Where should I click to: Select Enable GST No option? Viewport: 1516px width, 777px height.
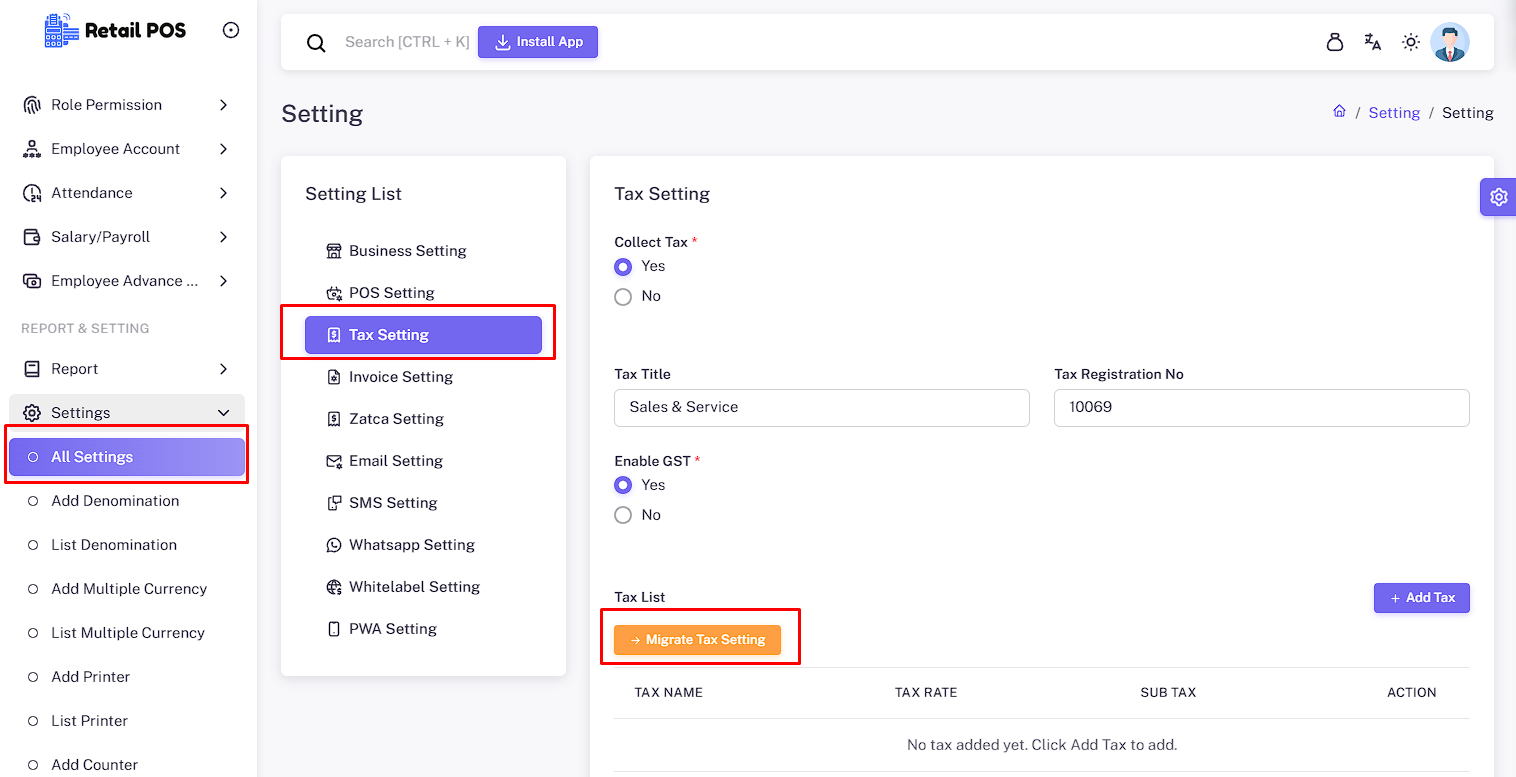pyautogui.click(x=623, y=515)
